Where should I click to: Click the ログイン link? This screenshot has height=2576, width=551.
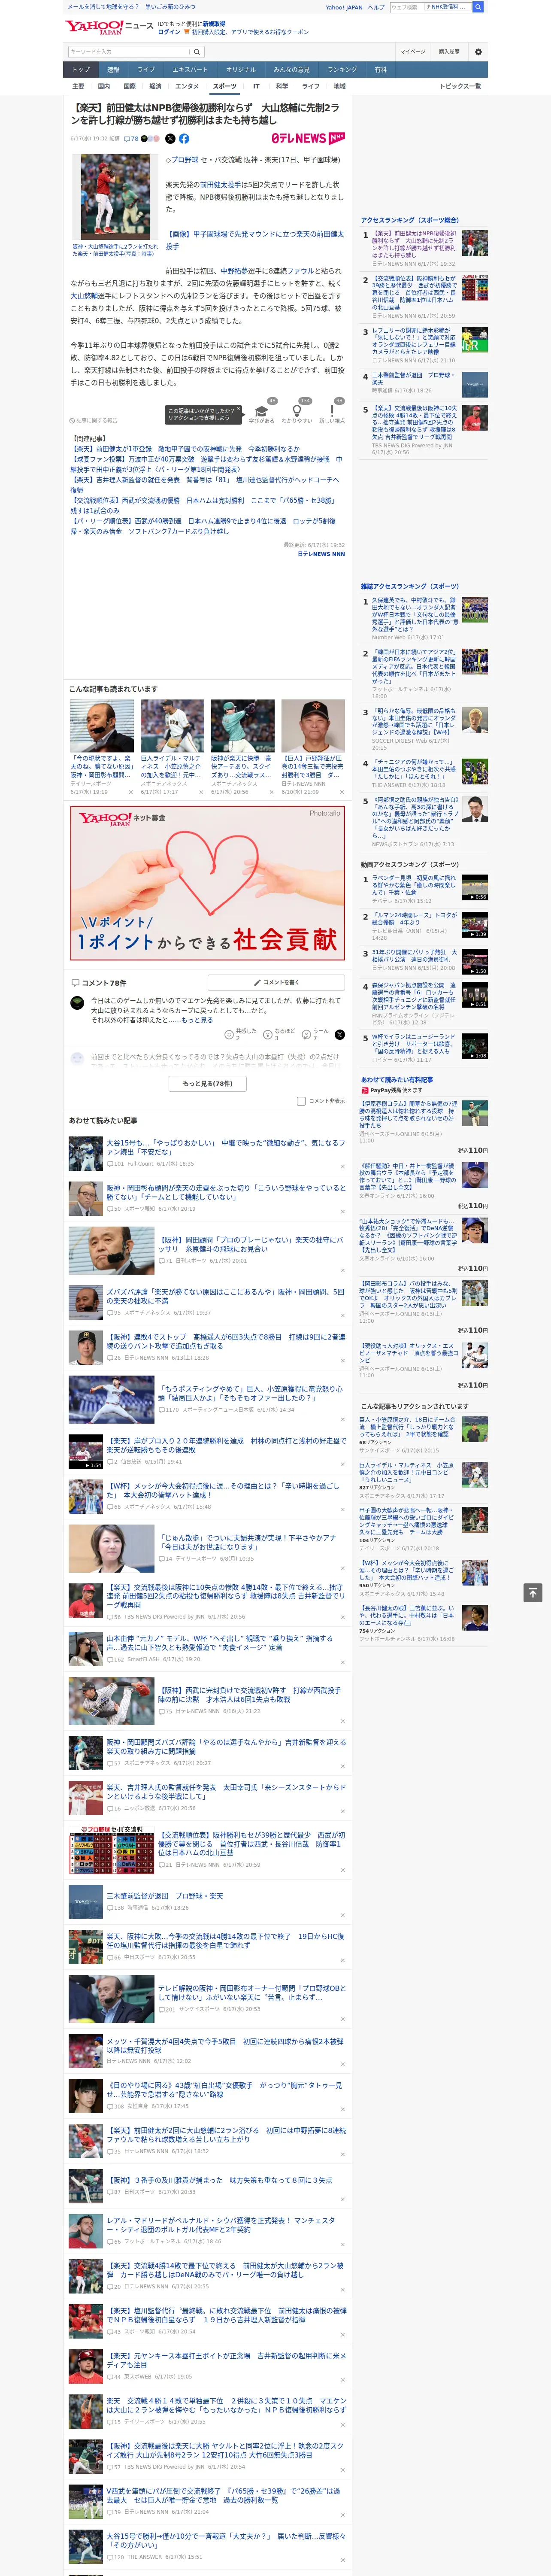[x=169, y=32]
